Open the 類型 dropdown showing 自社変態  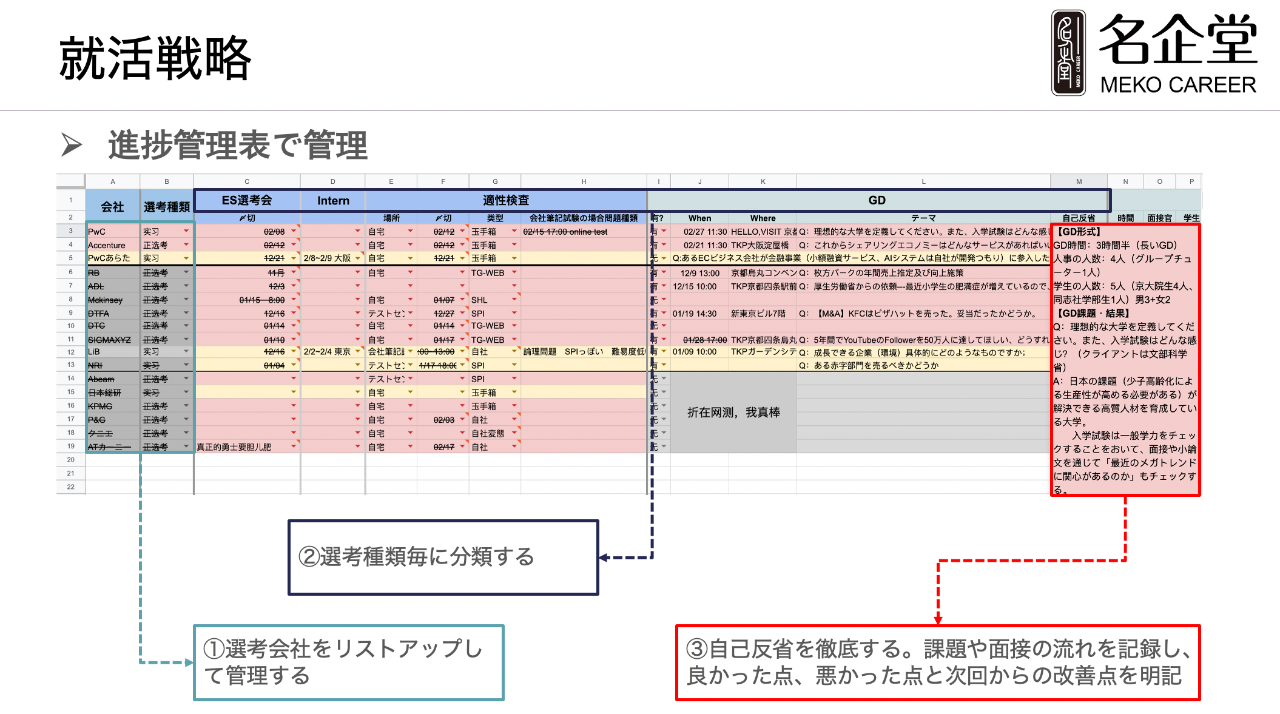click(x=514, y=433)
